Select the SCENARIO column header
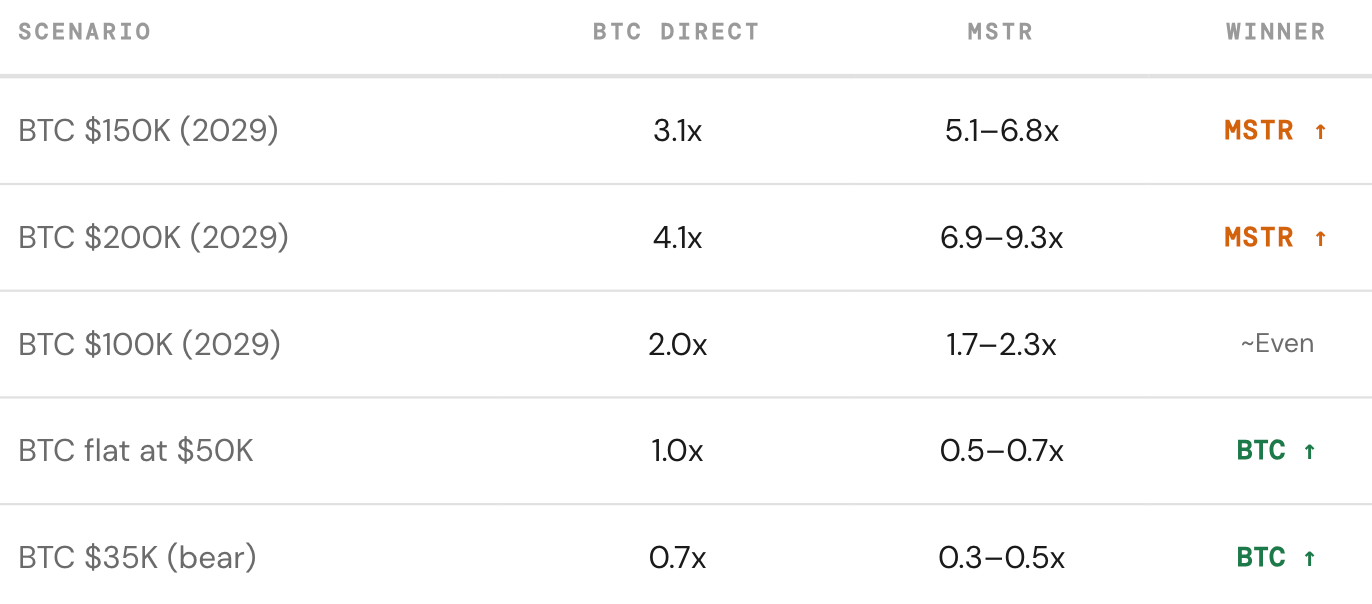 85,32
